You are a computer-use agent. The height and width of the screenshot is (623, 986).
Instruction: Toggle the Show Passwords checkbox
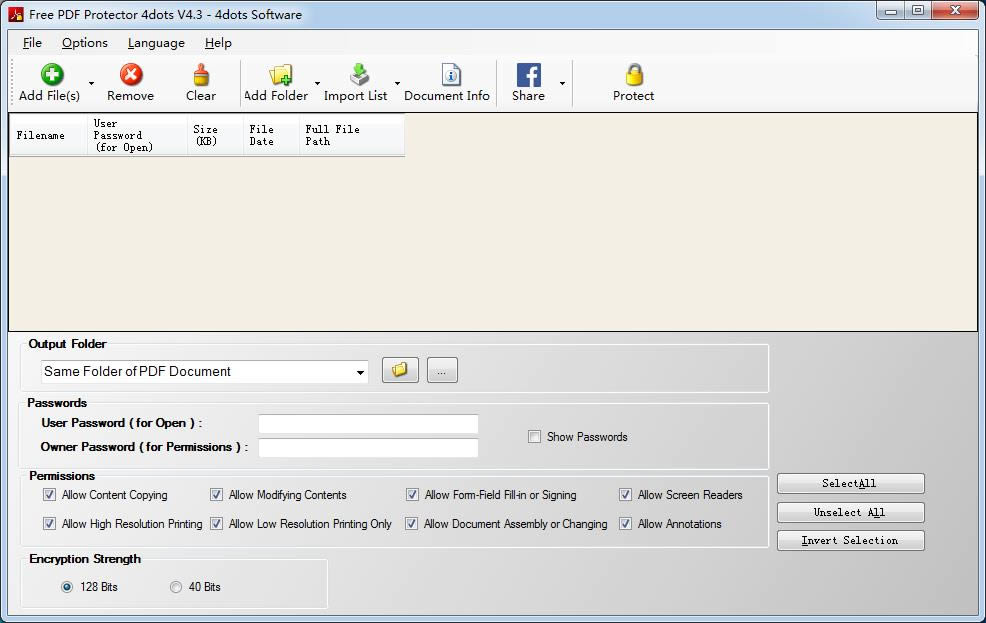coord(535,436)
